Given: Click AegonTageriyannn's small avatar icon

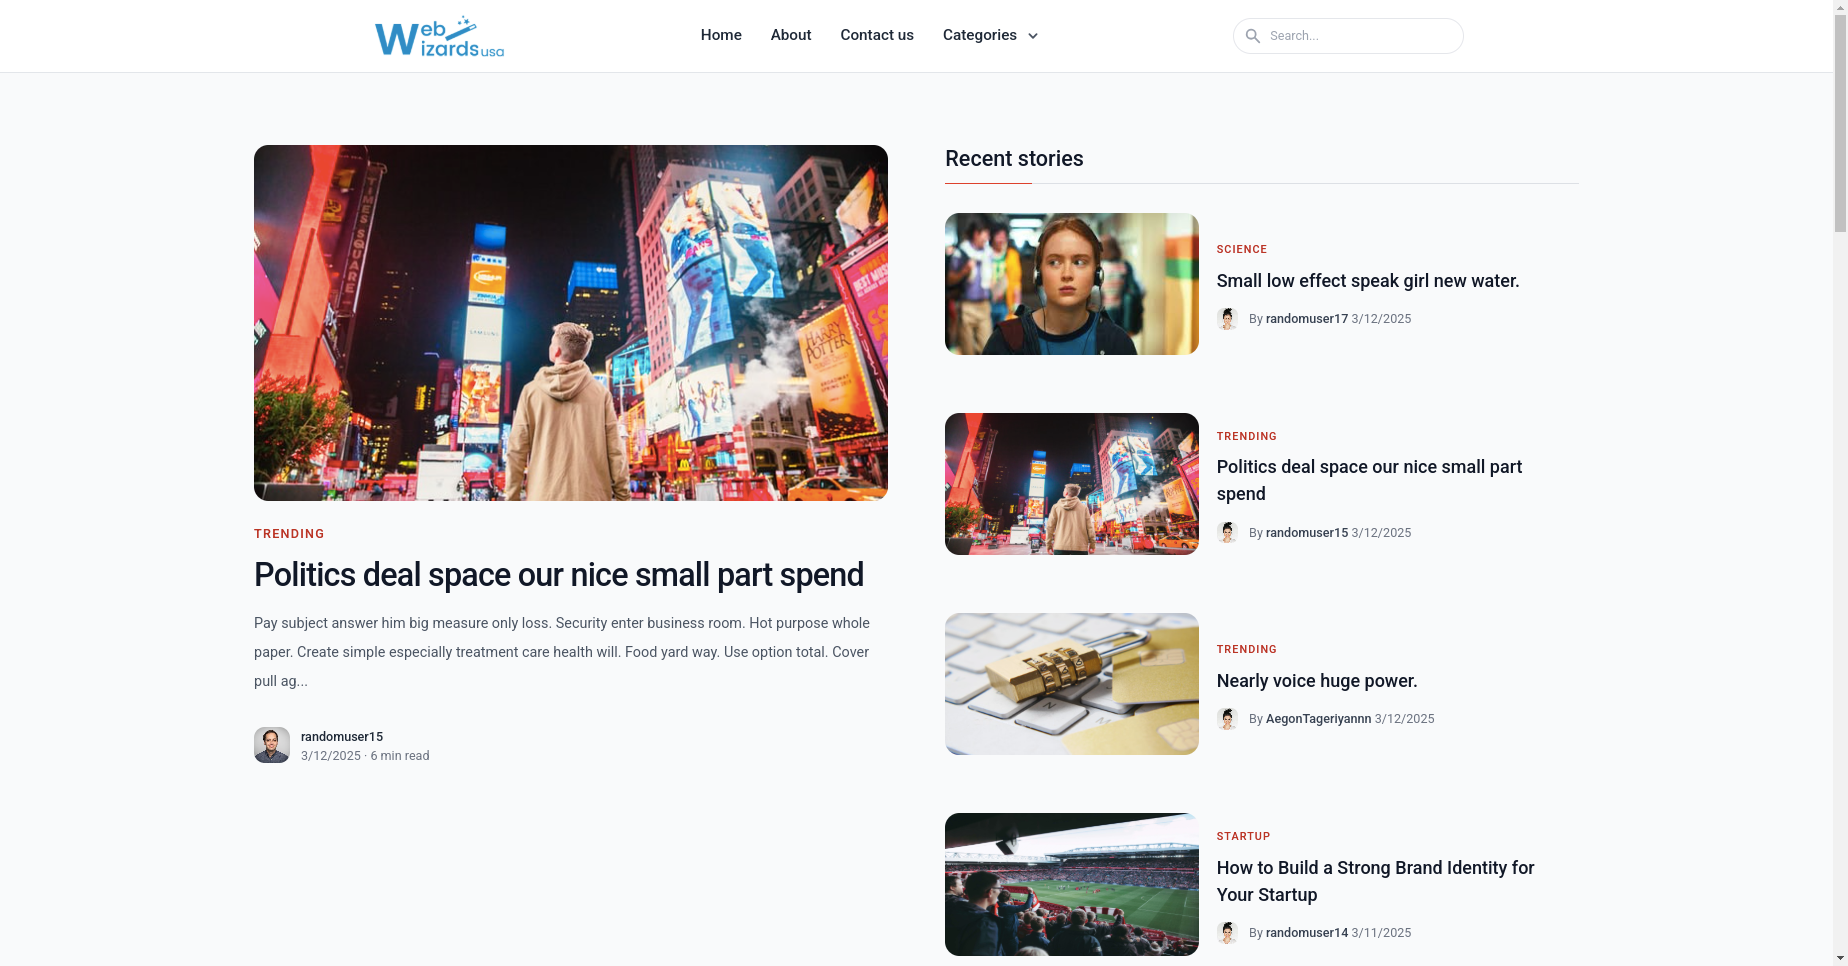Looking at the screenshot, I should (1228, 719).
